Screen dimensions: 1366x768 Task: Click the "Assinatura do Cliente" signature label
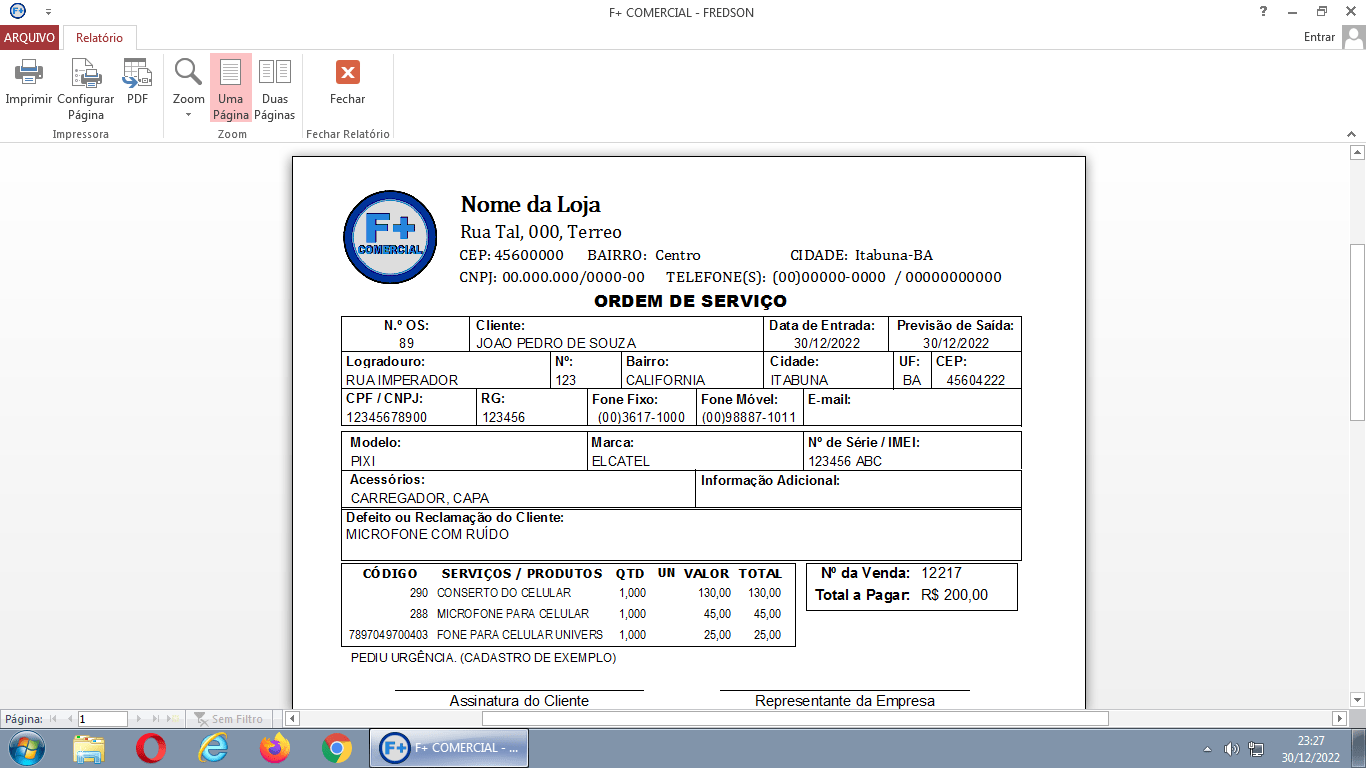coord(519,701)
